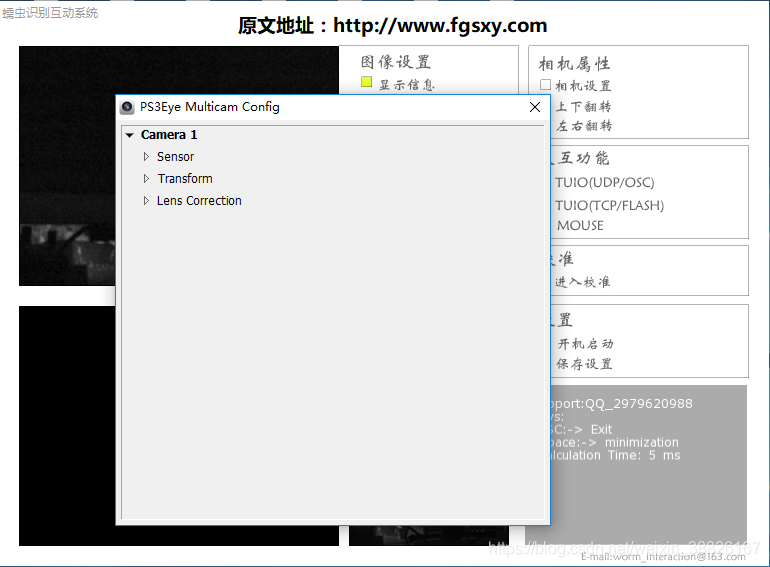
Task: Select the Camera 1 tree label
Action: click(x=169, y=135)
